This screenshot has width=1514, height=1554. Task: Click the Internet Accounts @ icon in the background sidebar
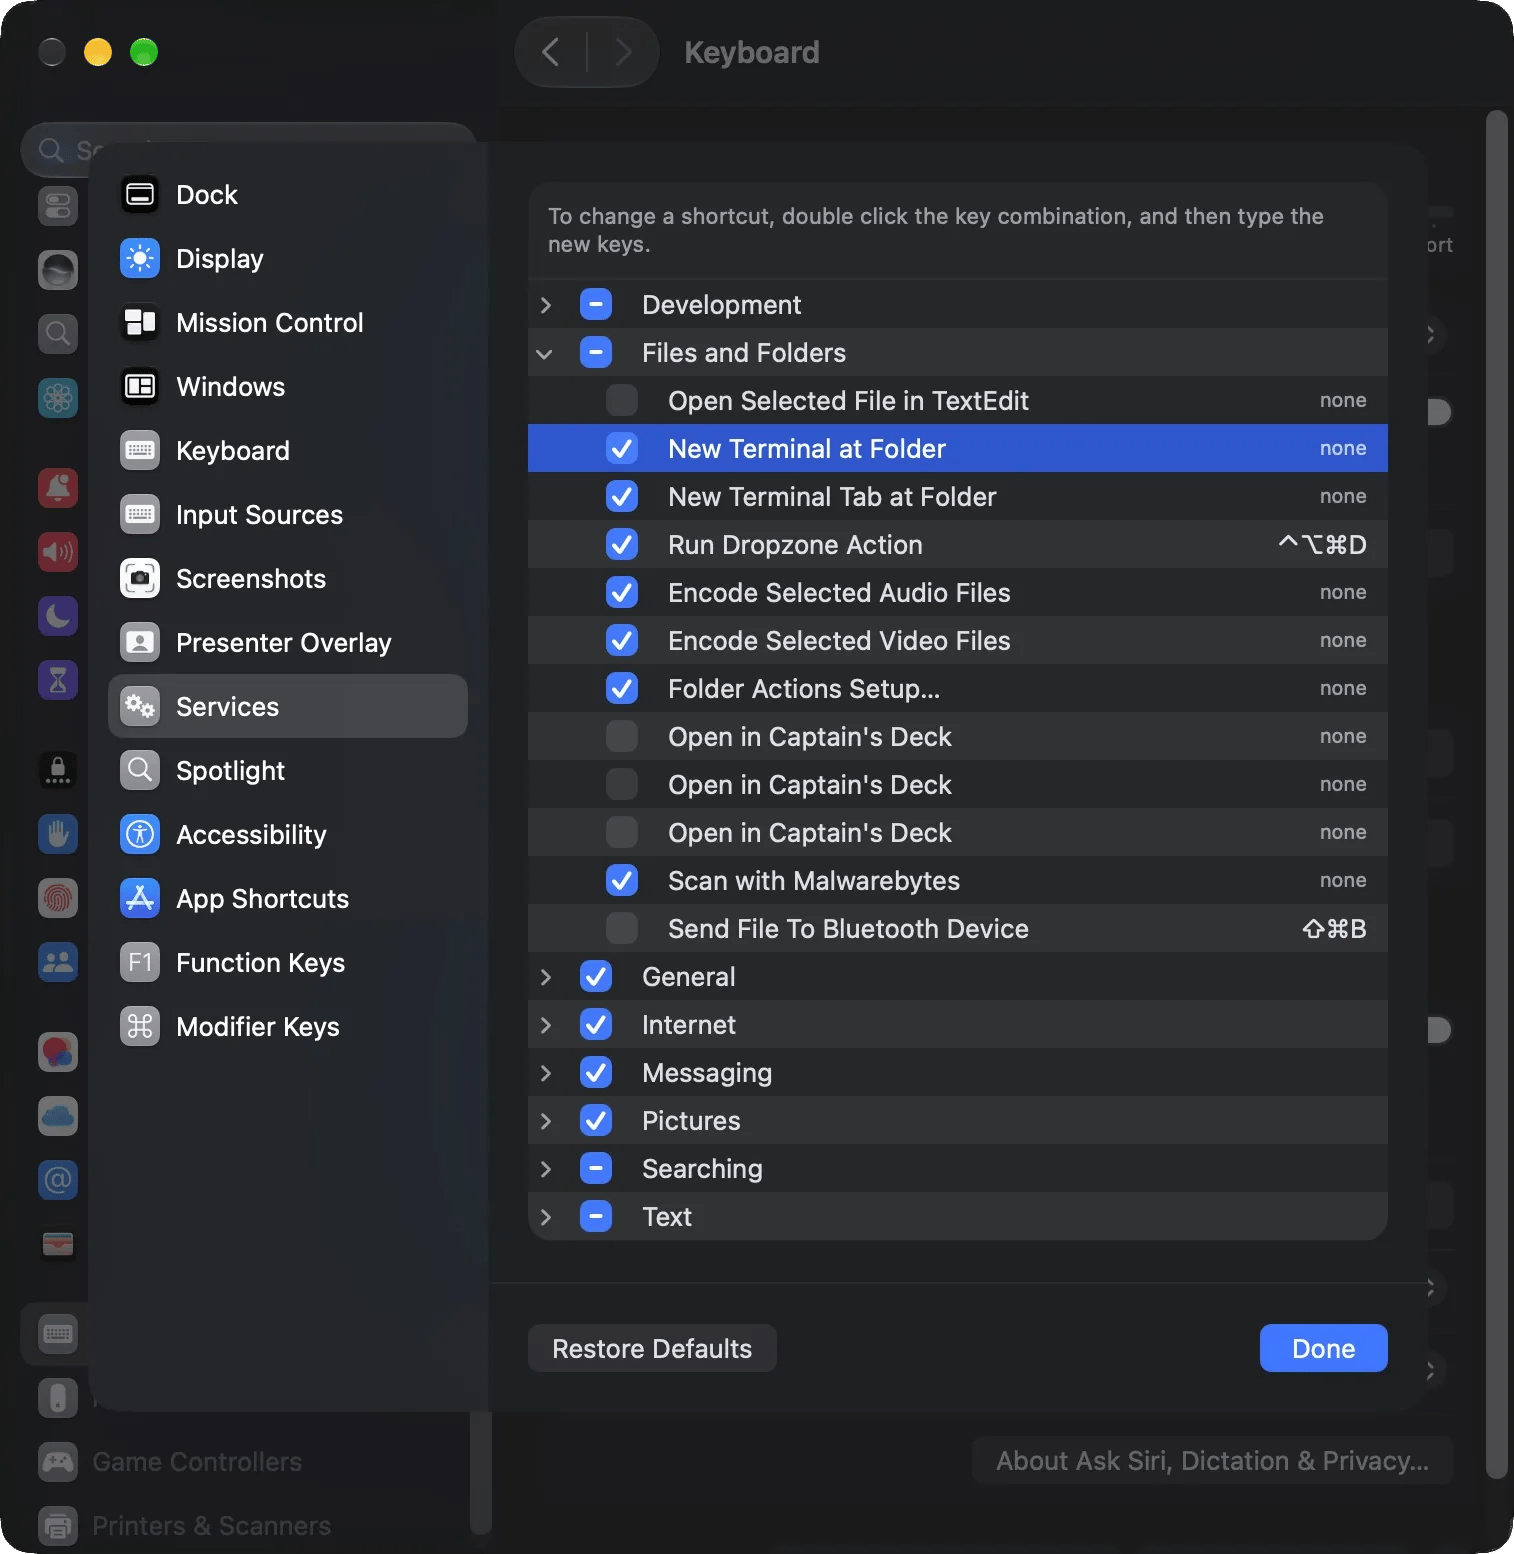coord(58,1180)
